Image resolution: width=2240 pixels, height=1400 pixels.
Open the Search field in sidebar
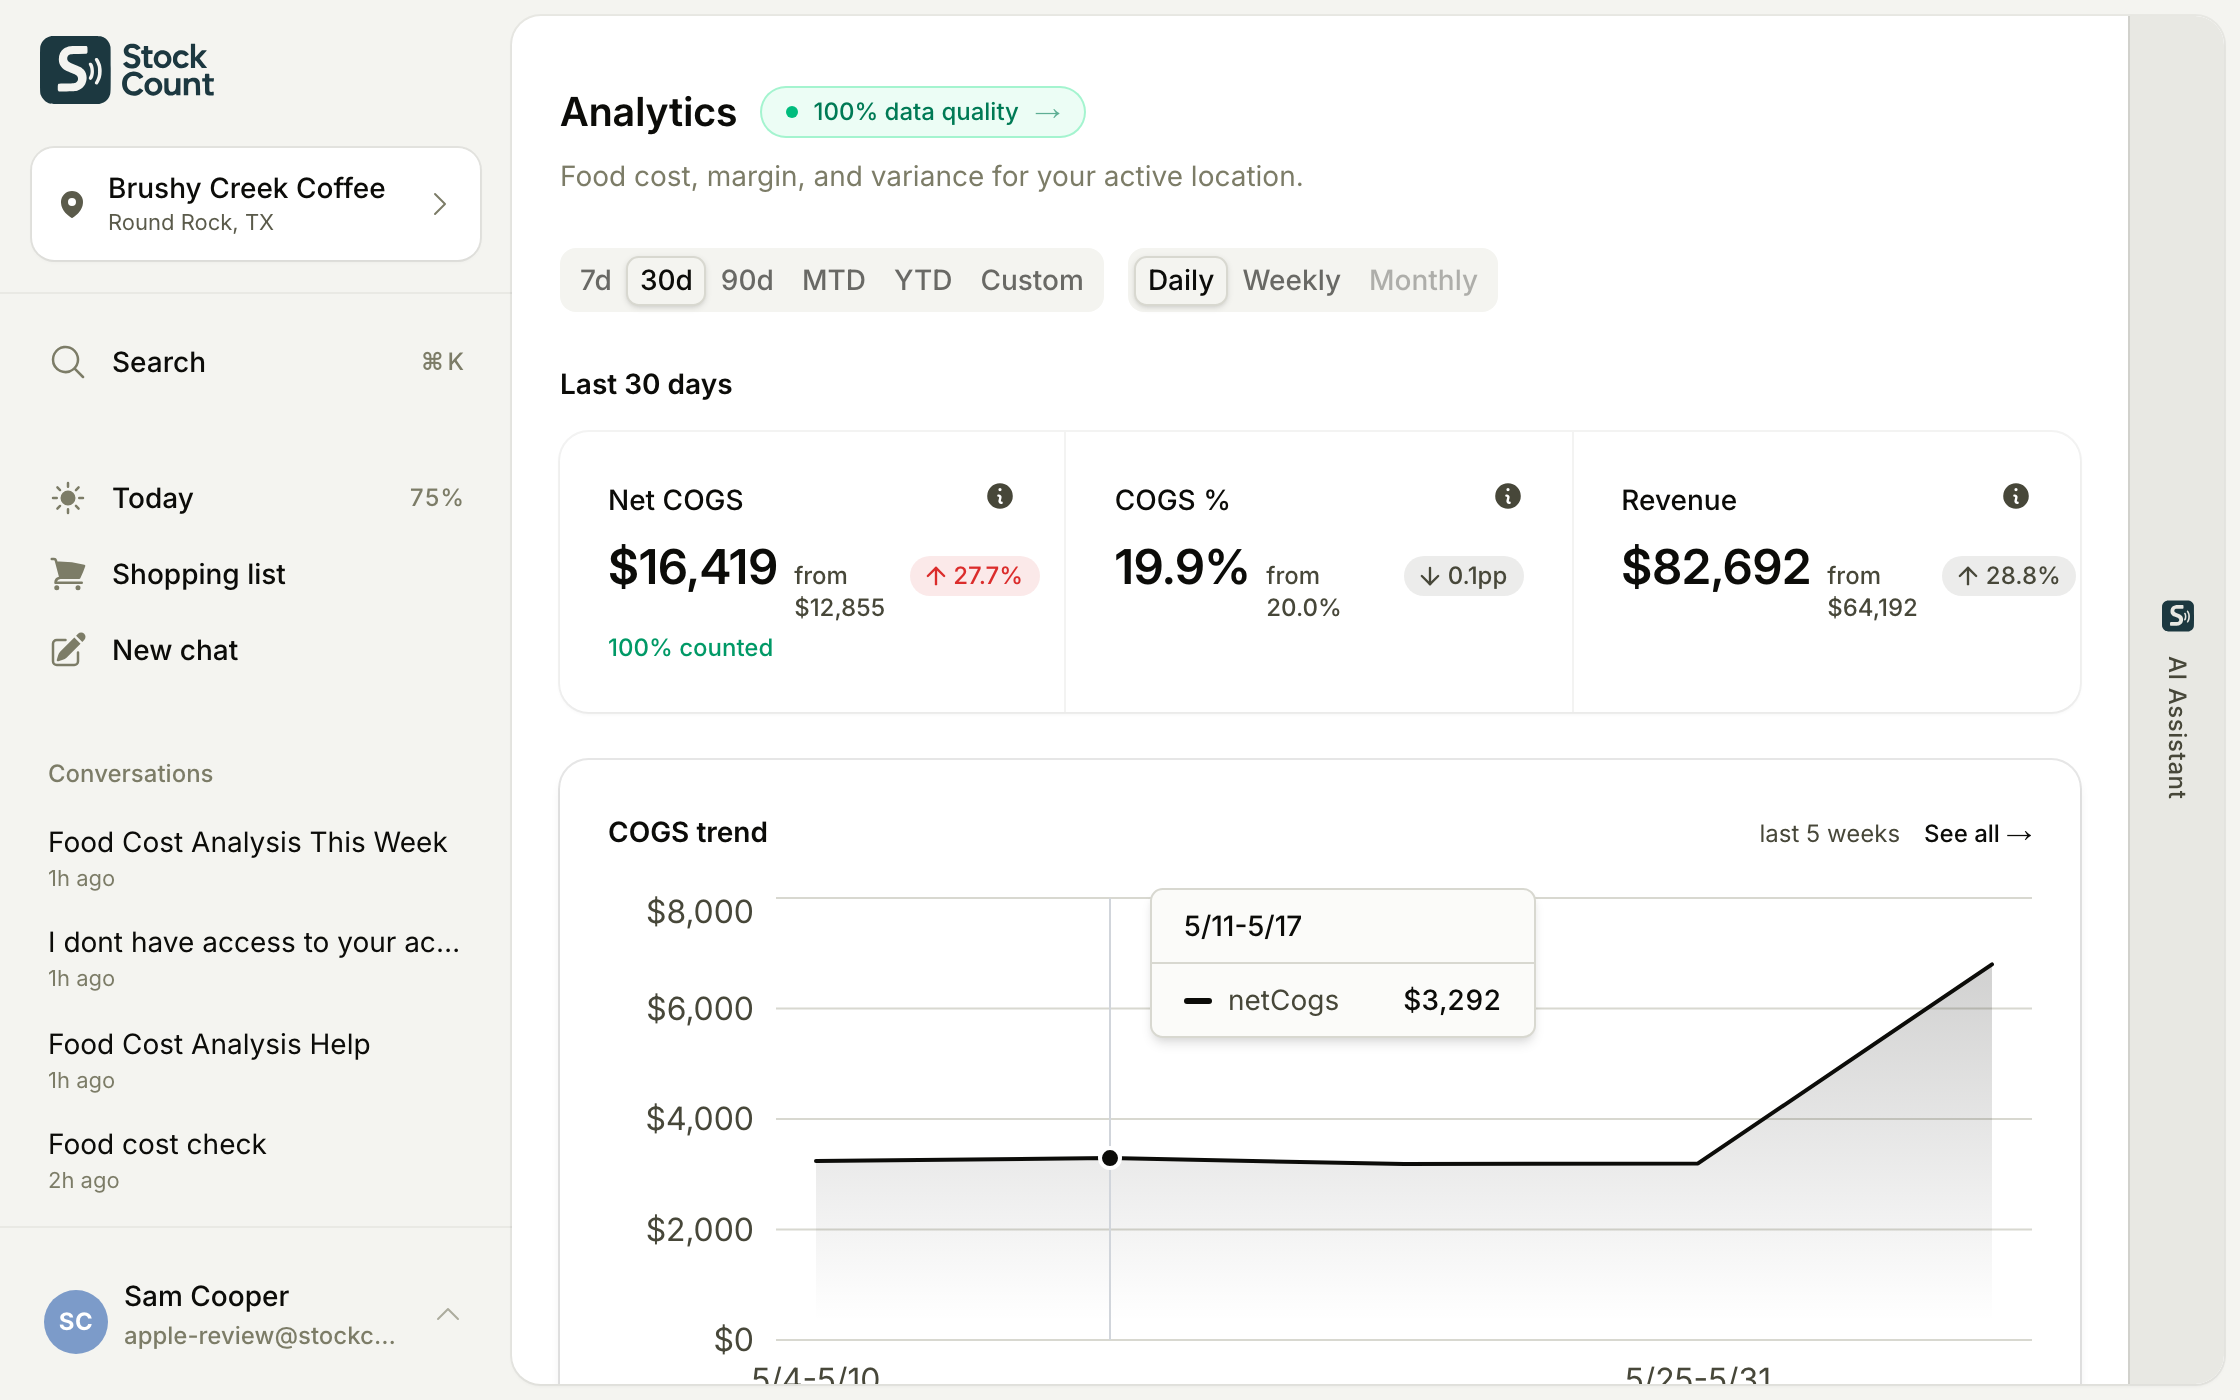coord(256,362)
